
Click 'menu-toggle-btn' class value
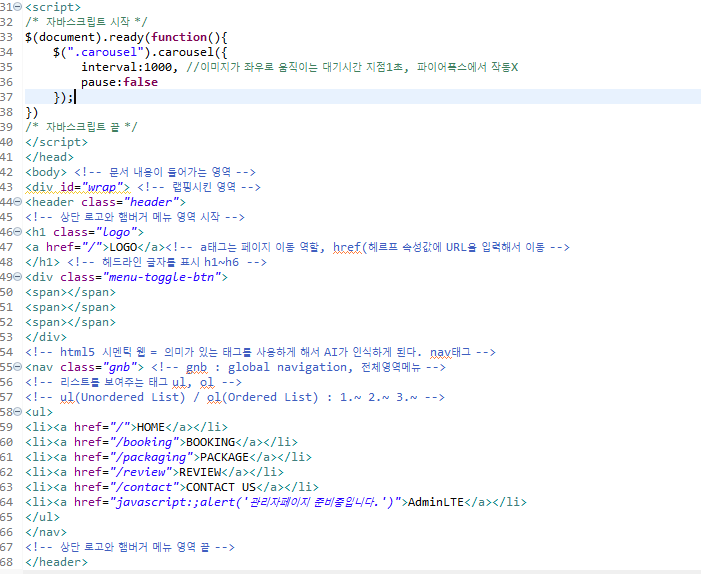(x=161, y=277)
